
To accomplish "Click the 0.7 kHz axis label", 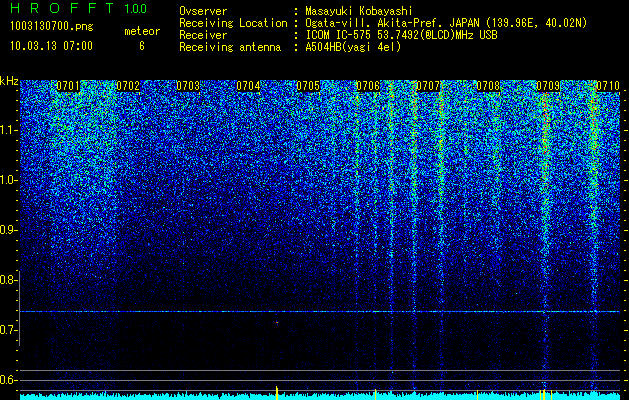I will click(9, 330).
